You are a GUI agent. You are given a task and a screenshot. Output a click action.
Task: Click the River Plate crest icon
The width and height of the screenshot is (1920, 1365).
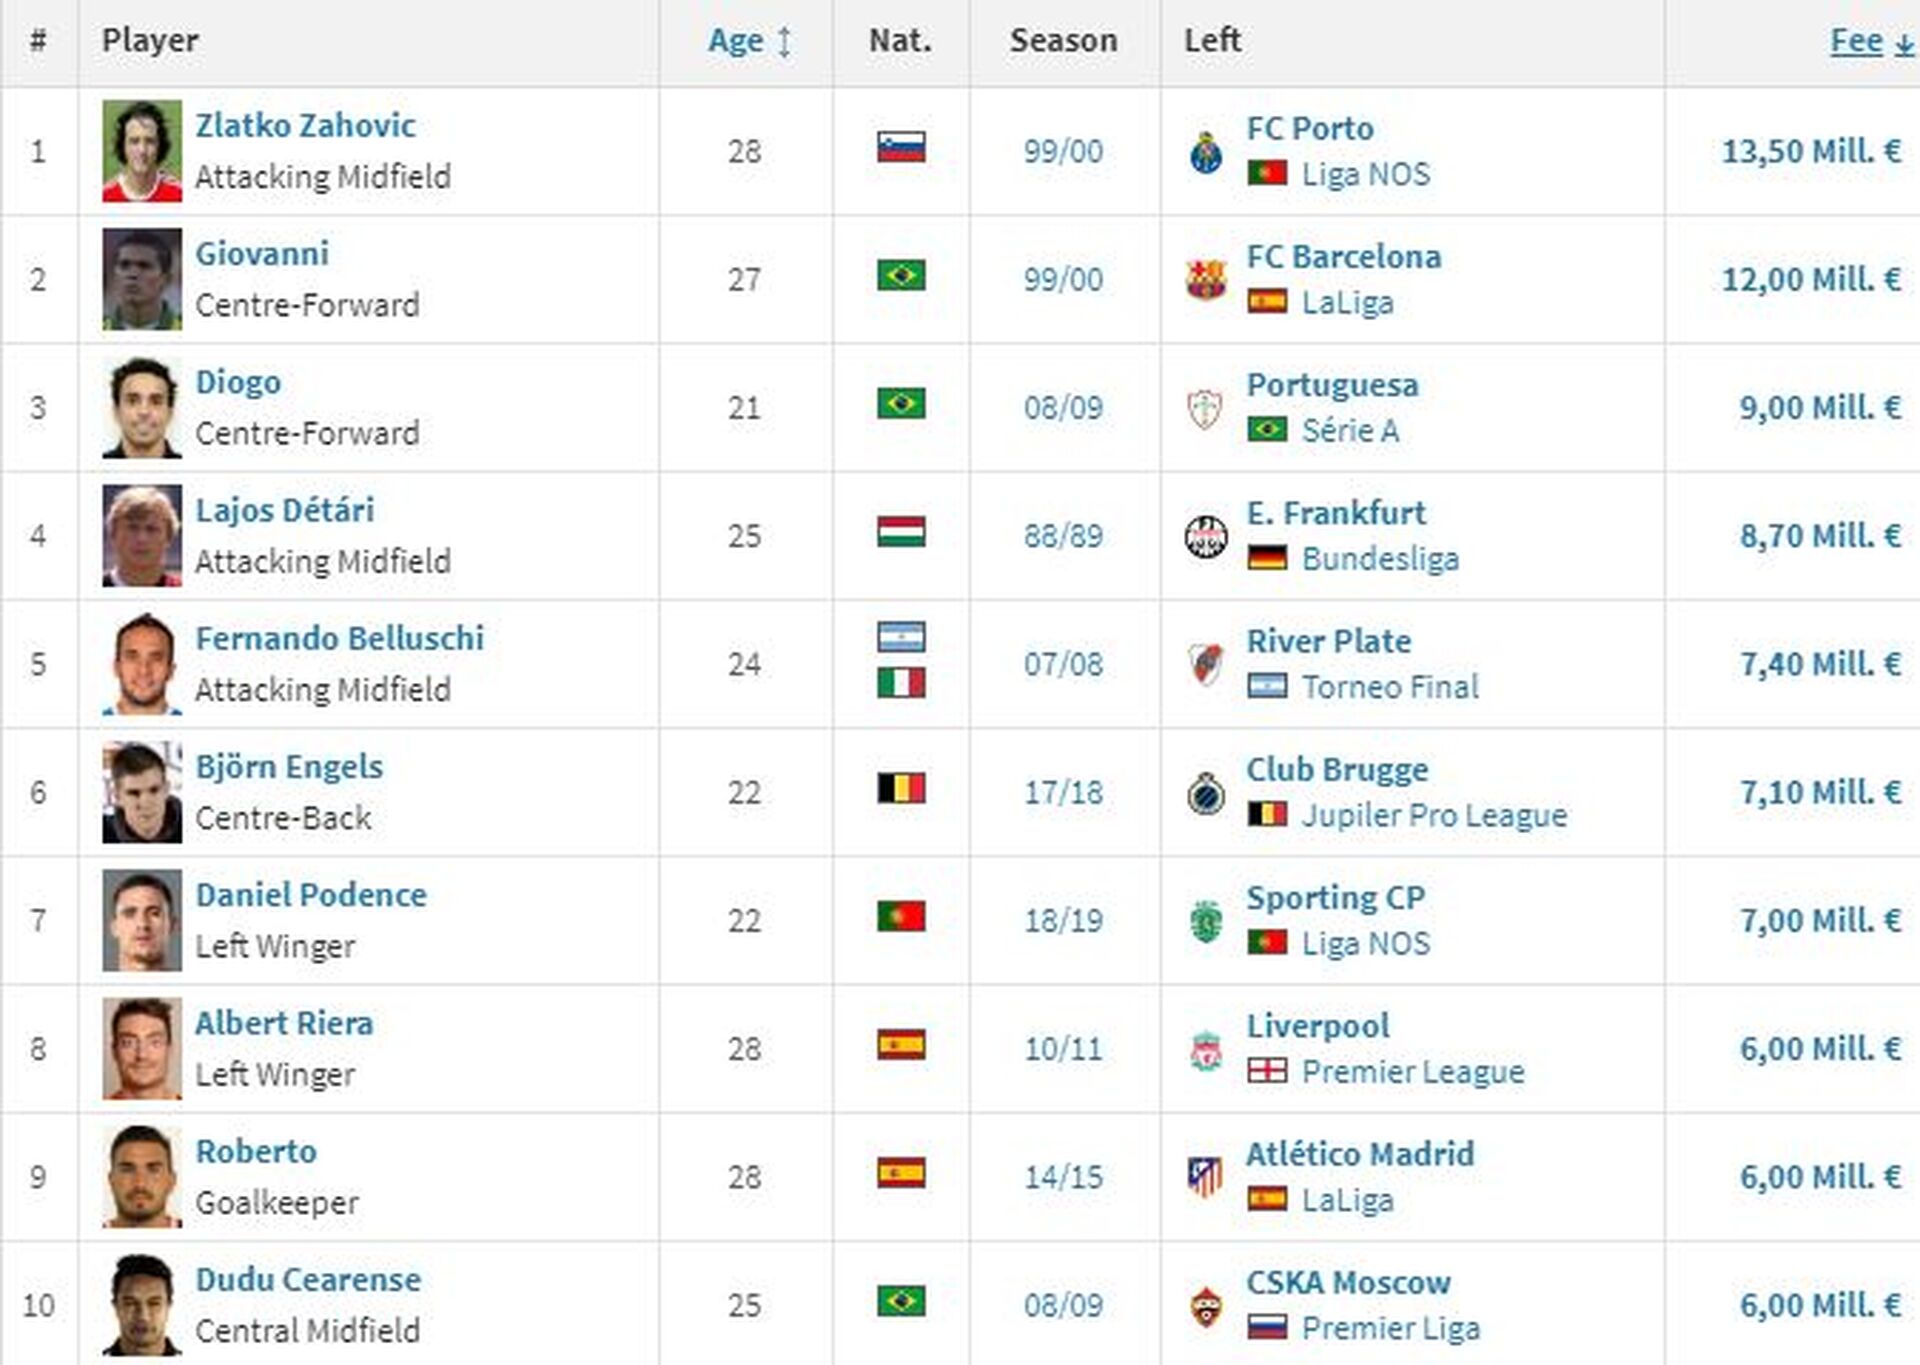tap(1206, 665)
